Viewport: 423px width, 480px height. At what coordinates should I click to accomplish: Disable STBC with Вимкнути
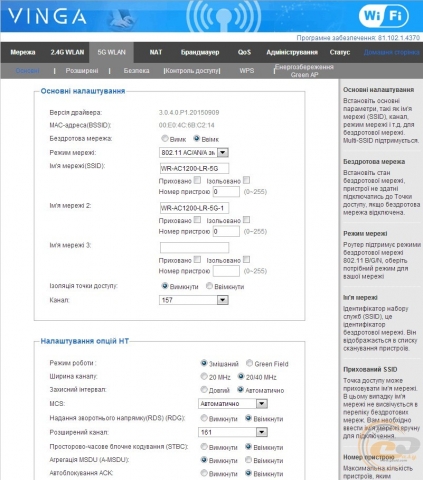click(x=204, y=447)
